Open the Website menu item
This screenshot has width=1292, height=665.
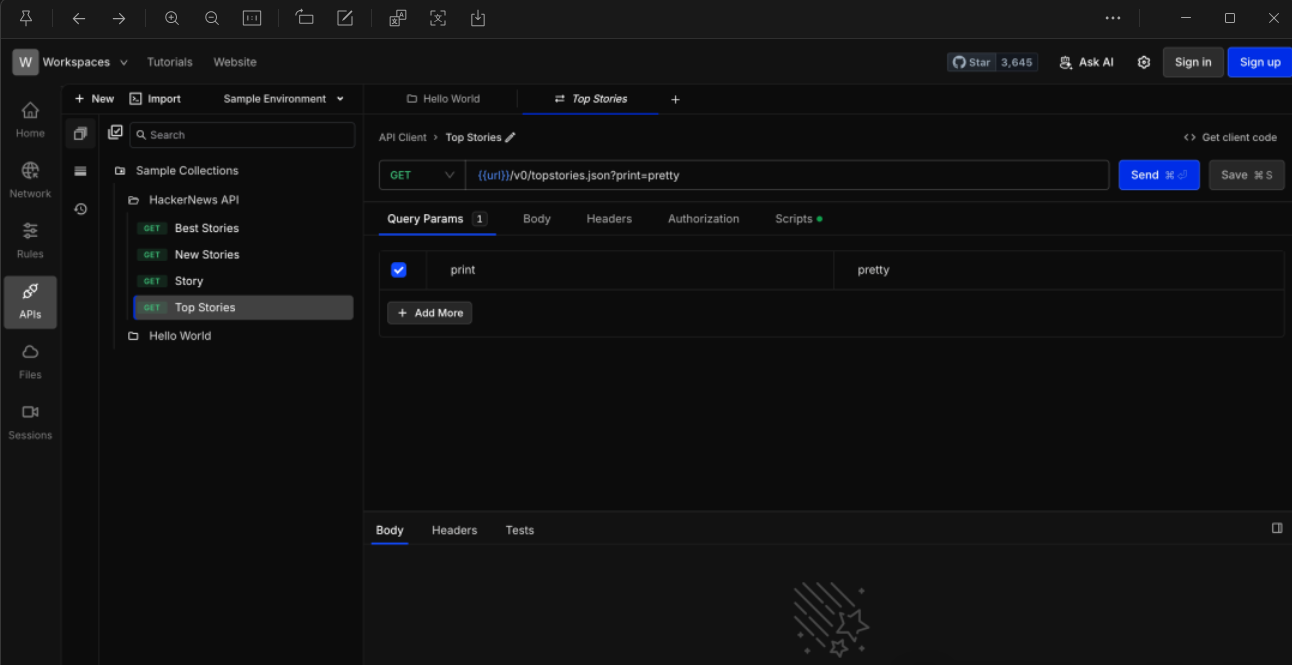(235, 62)
